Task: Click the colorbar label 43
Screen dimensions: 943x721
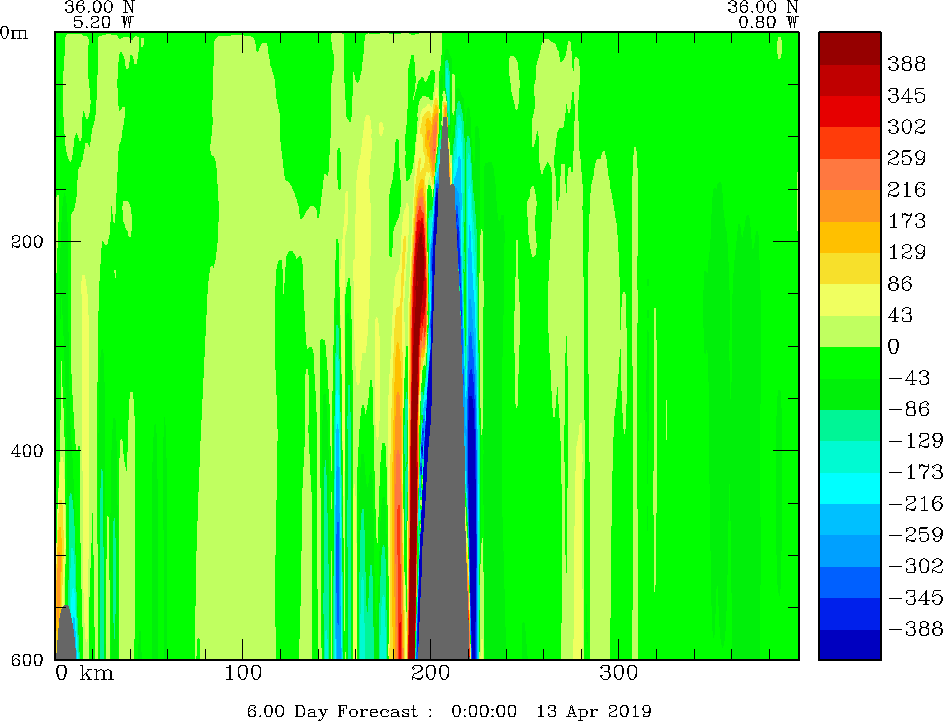Action: pyautogui.click(x=900, y=314)
